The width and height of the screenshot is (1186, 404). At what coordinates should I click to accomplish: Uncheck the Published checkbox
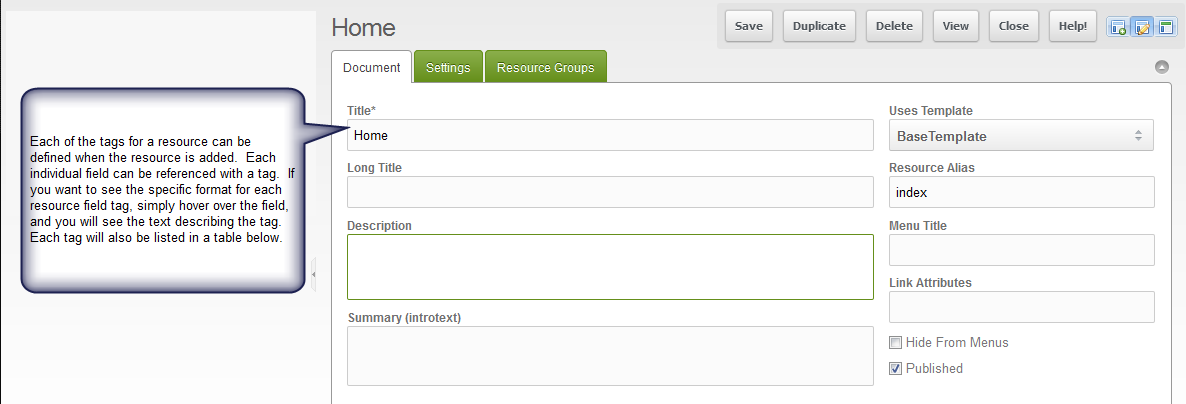pyautogui.click(x=896, y=368)
